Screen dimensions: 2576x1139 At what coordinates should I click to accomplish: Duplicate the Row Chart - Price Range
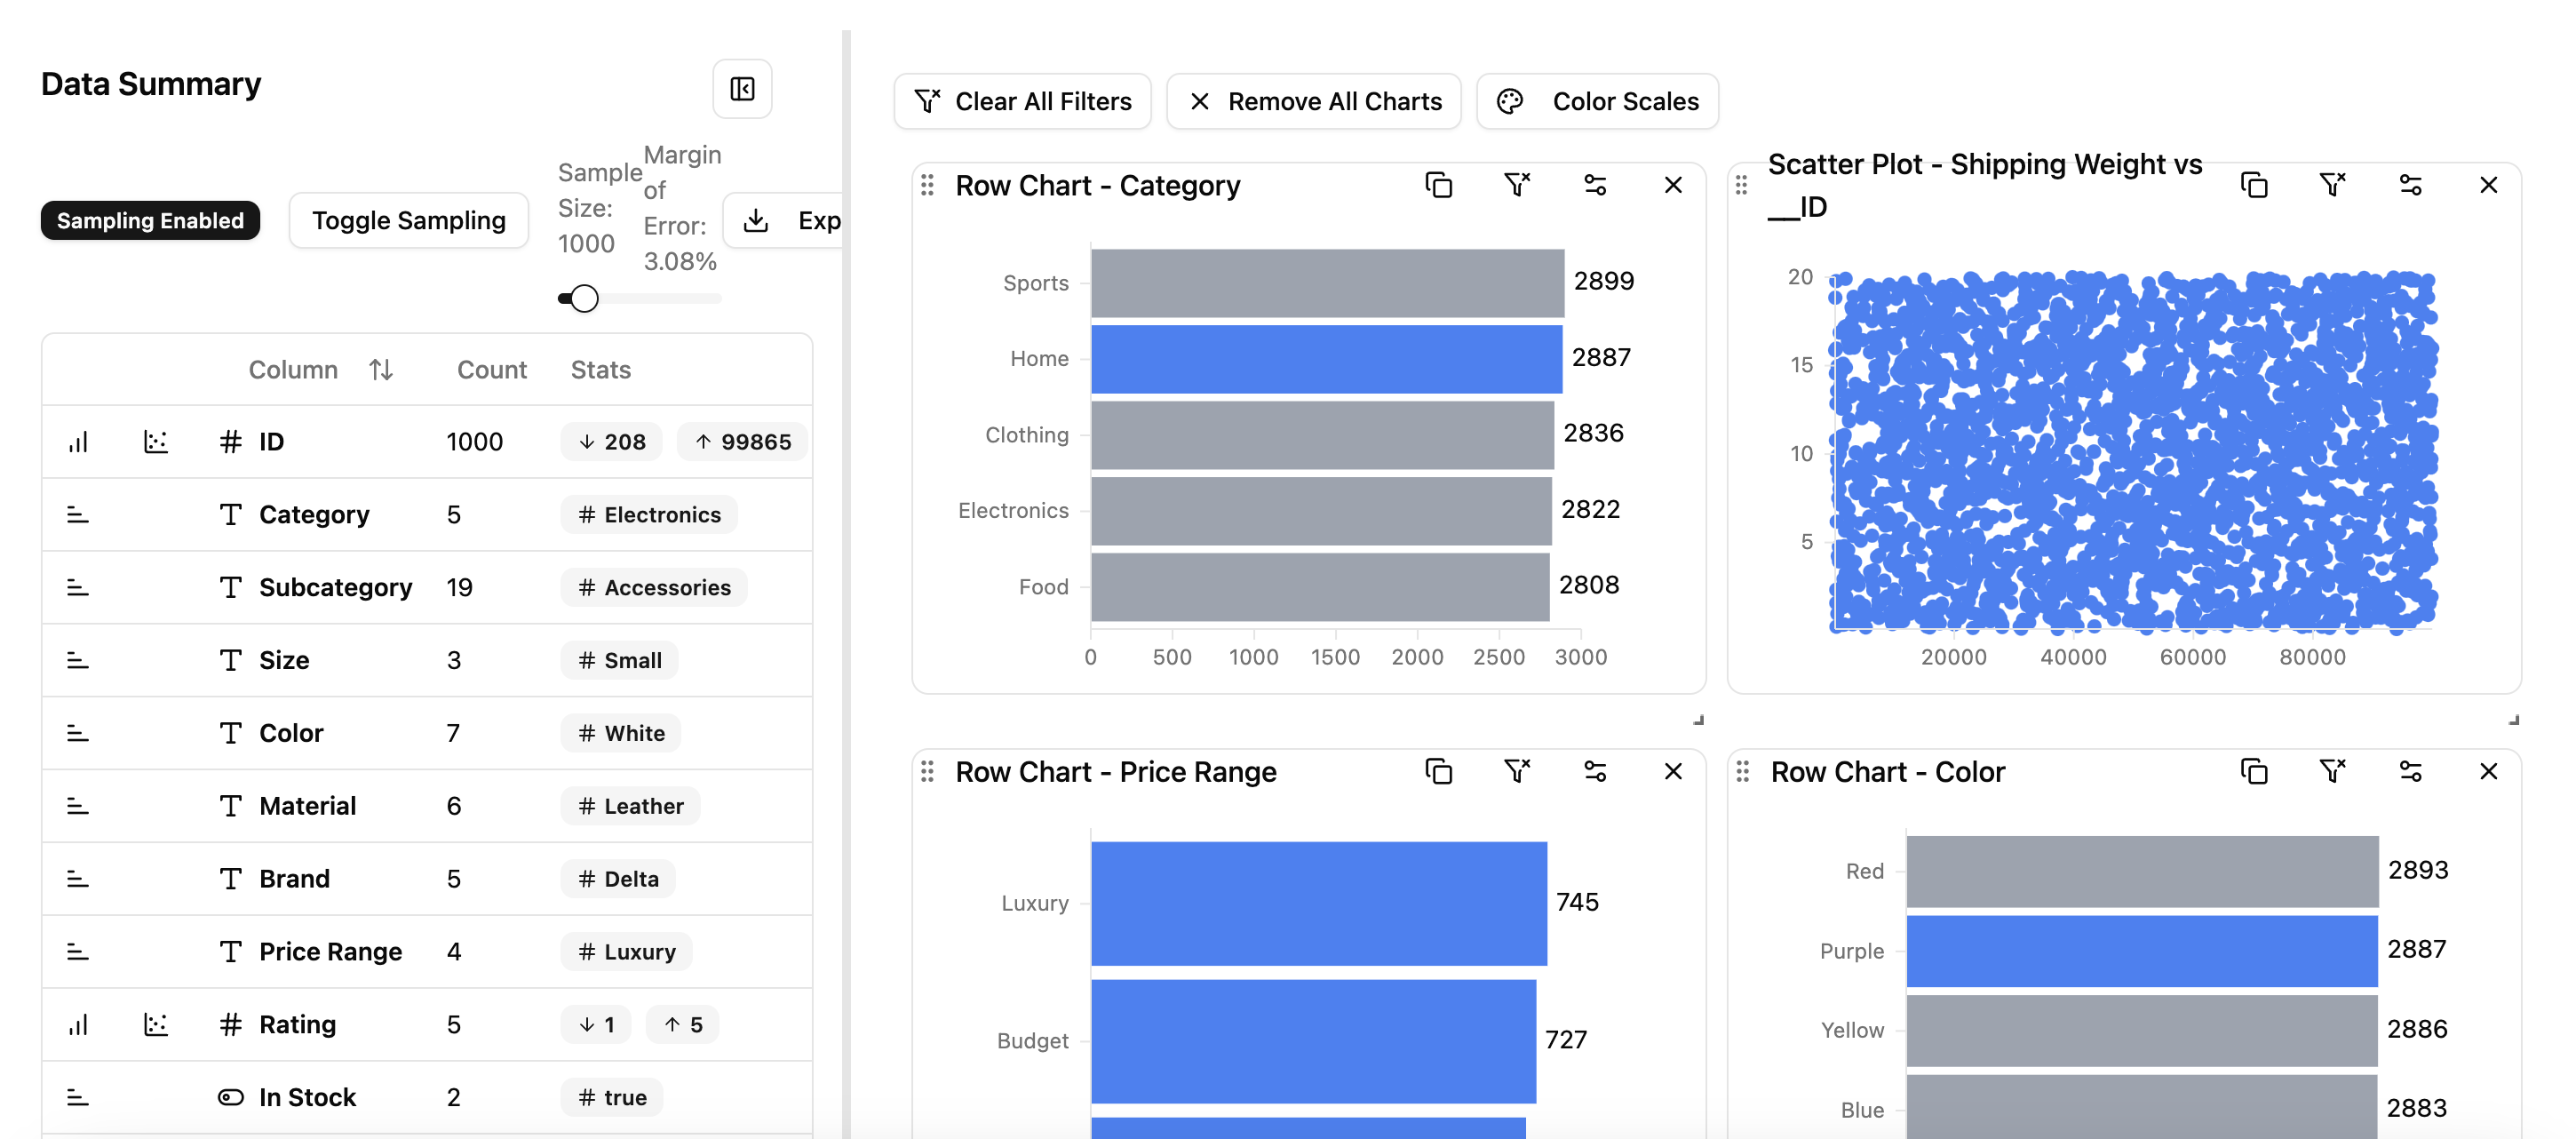click(1438, 772)
